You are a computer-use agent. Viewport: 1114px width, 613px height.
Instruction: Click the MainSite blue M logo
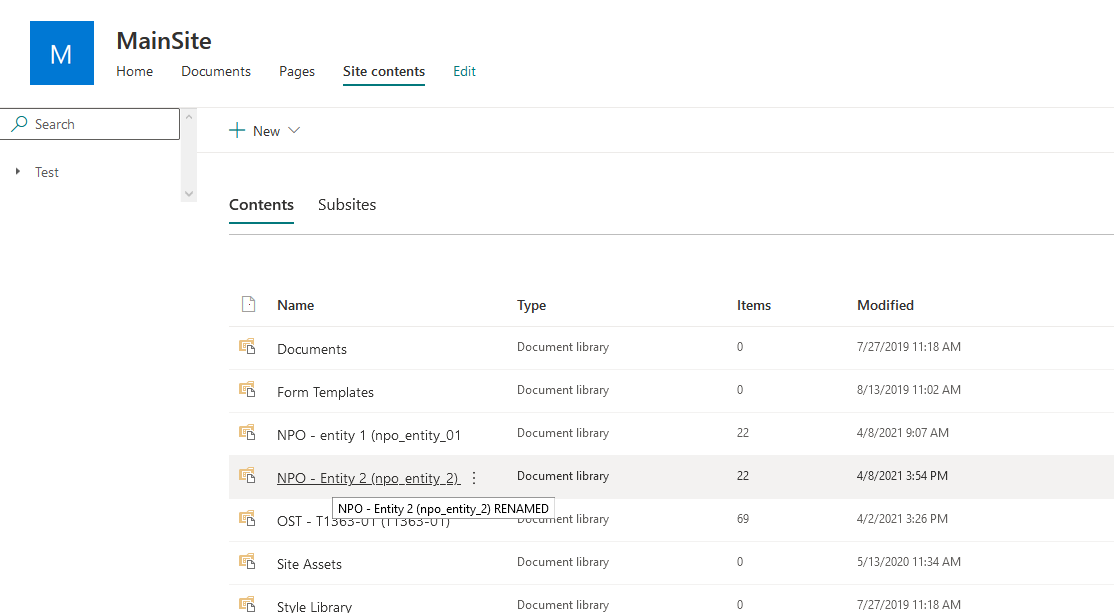tap(62, 53)
